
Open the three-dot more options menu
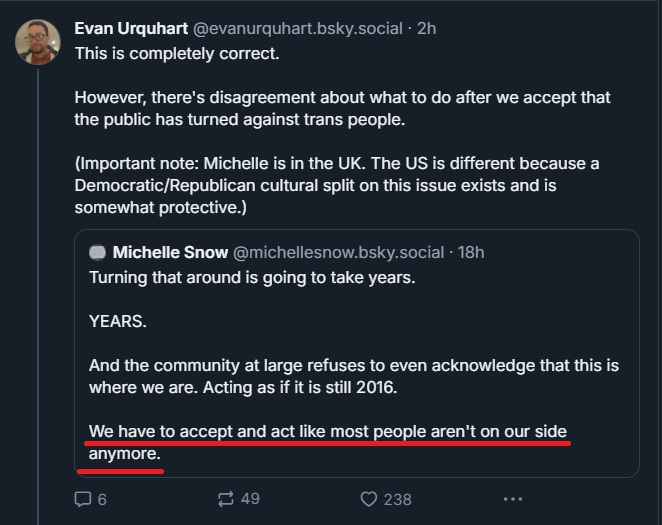point(513,498)
